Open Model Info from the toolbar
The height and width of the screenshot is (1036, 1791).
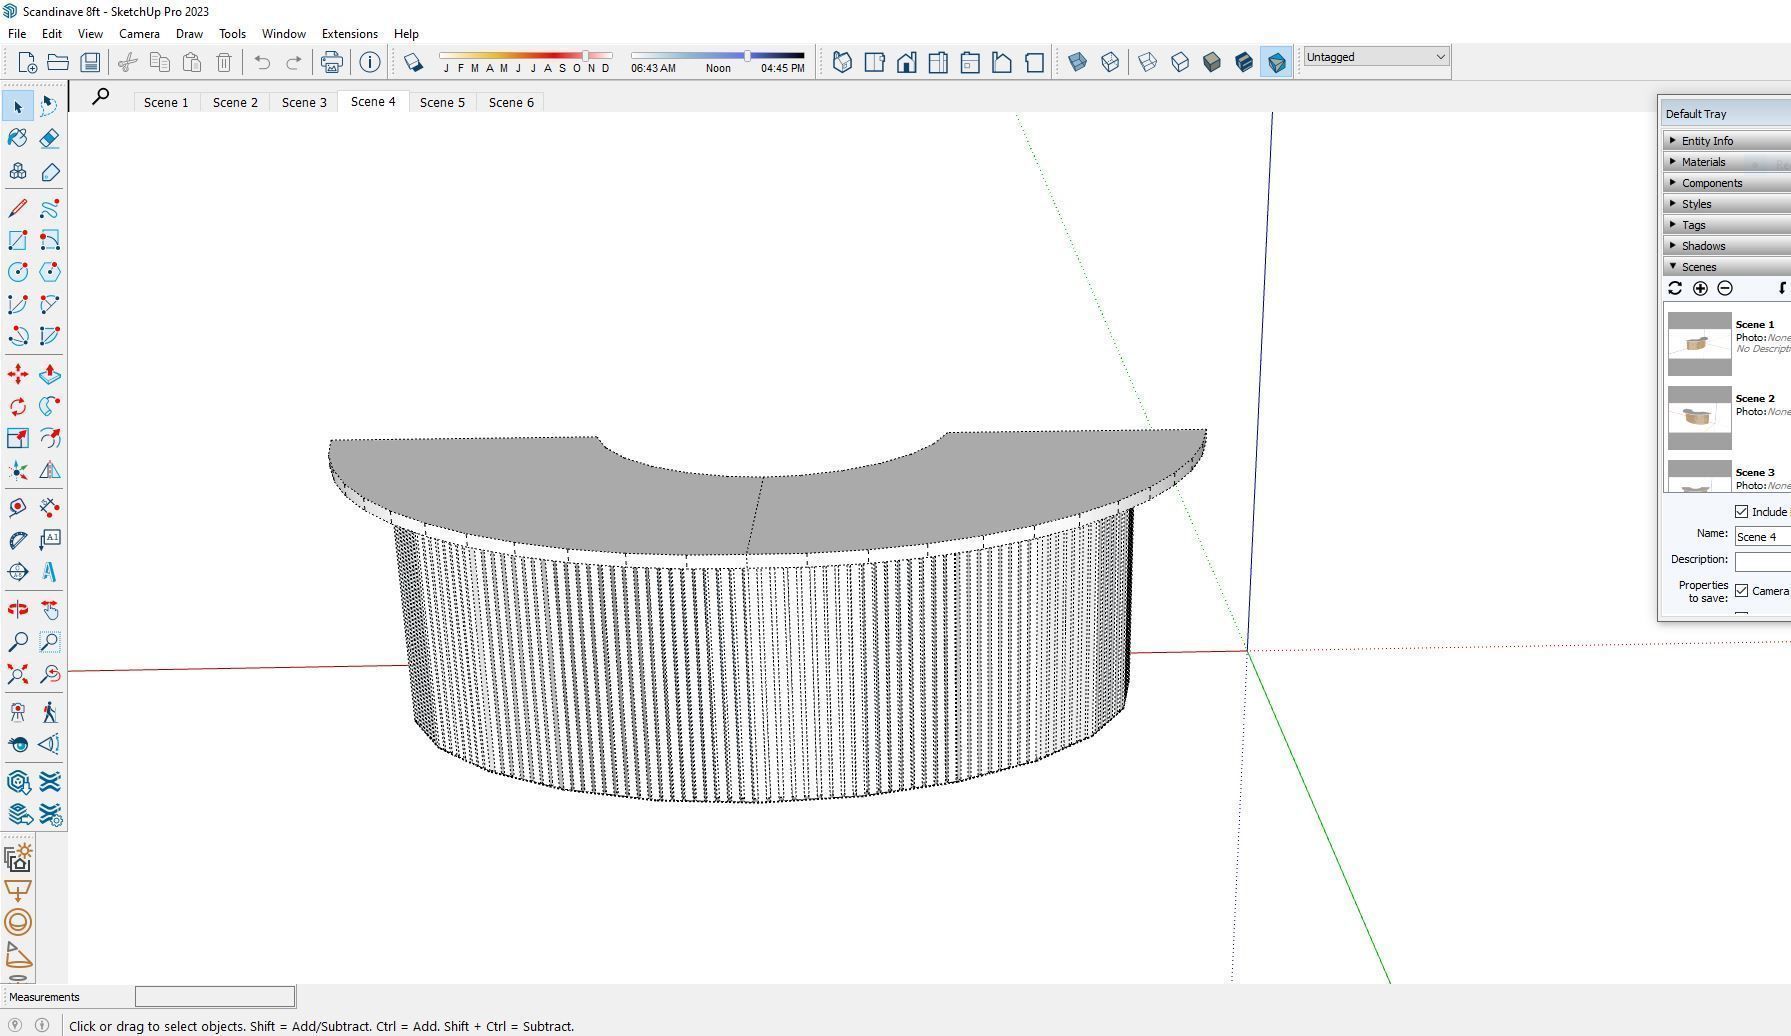point(370,62)
